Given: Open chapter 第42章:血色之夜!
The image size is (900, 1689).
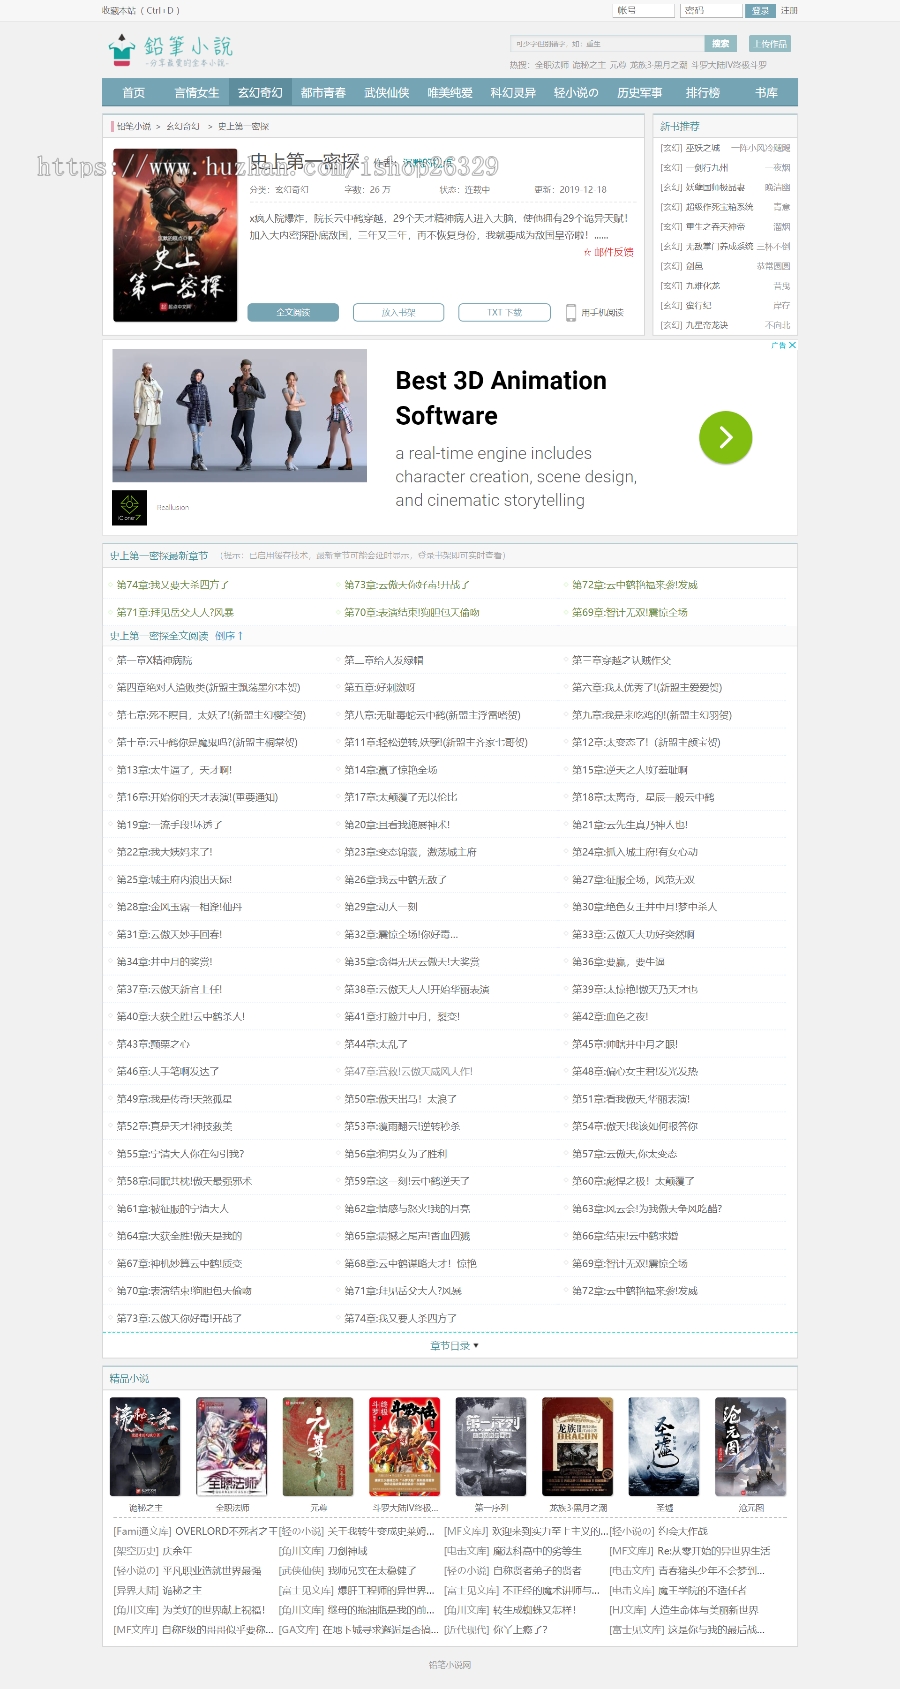Looking at the screenshot, I should coord(610,1017).
